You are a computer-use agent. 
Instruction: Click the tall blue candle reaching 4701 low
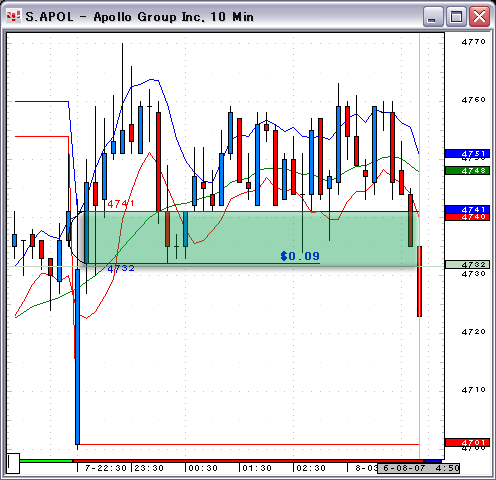pos(77,357)
